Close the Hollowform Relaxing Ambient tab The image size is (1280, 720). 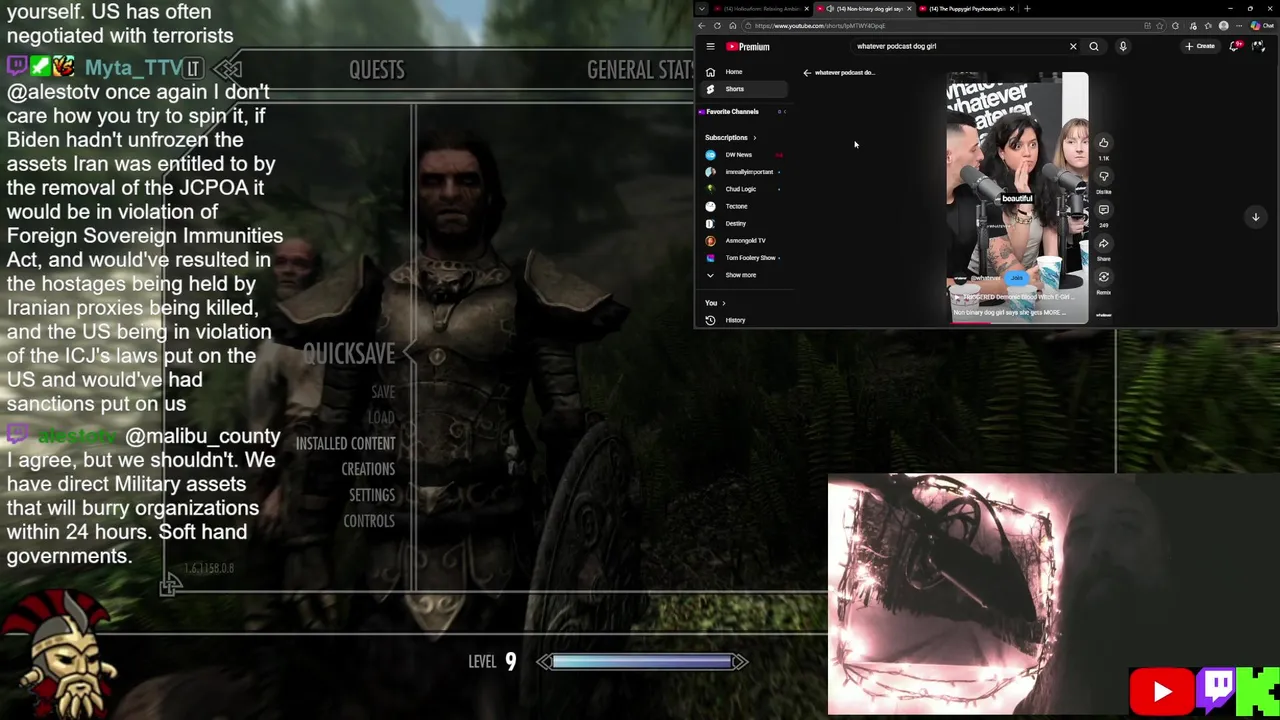(x=806, y=9)
